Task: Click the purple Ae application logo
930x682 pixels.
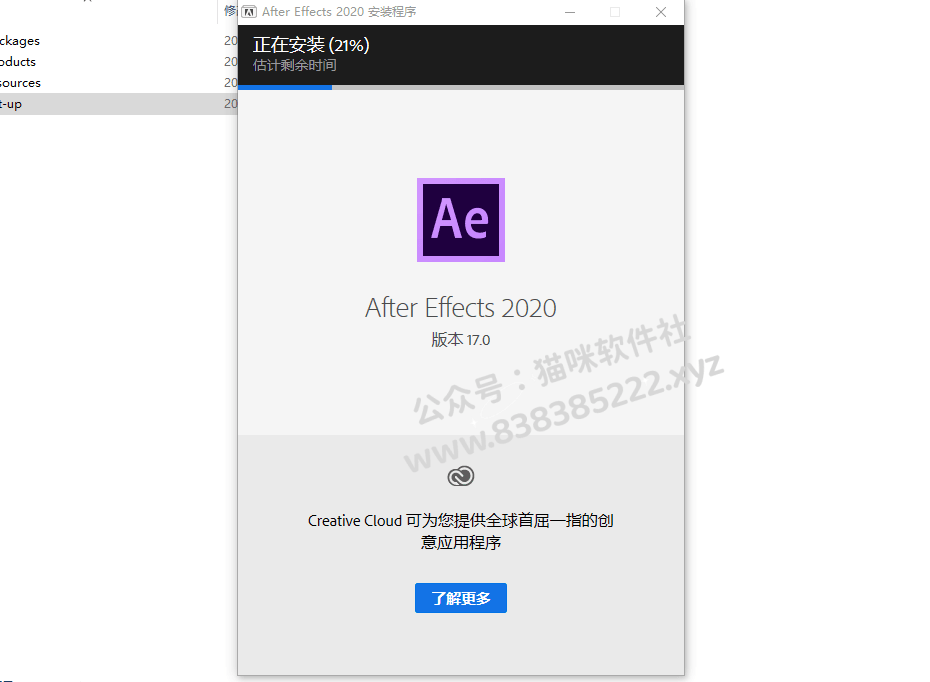Action: [461, 219]
